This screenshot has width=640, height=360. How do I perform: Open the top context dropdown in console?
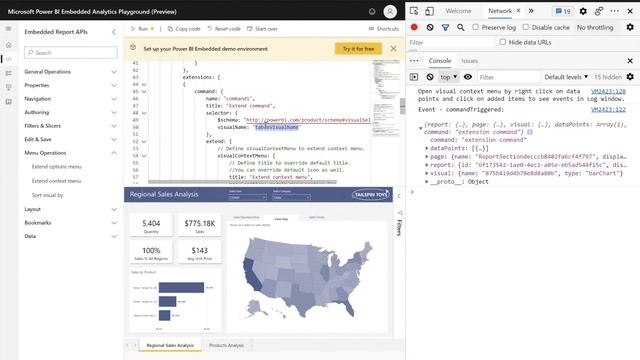448,77
